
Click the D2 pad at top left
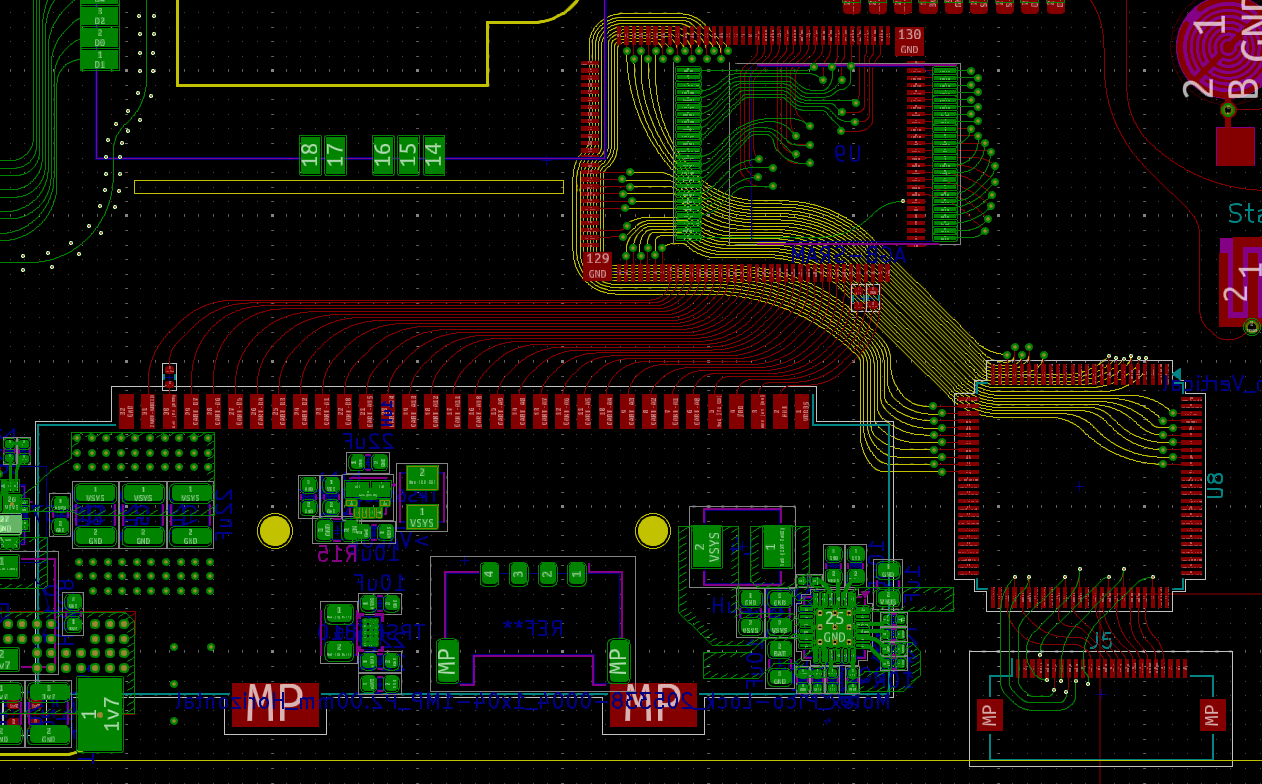click(x=99, y=16)
